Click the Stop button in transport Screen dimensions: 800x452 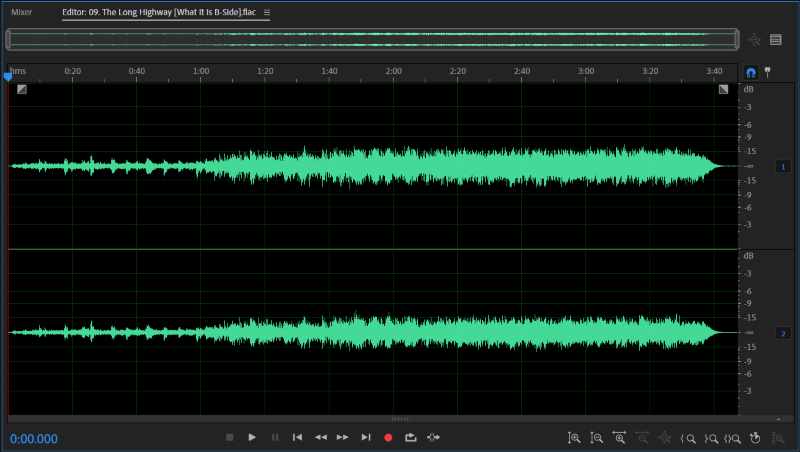[230, 437]
